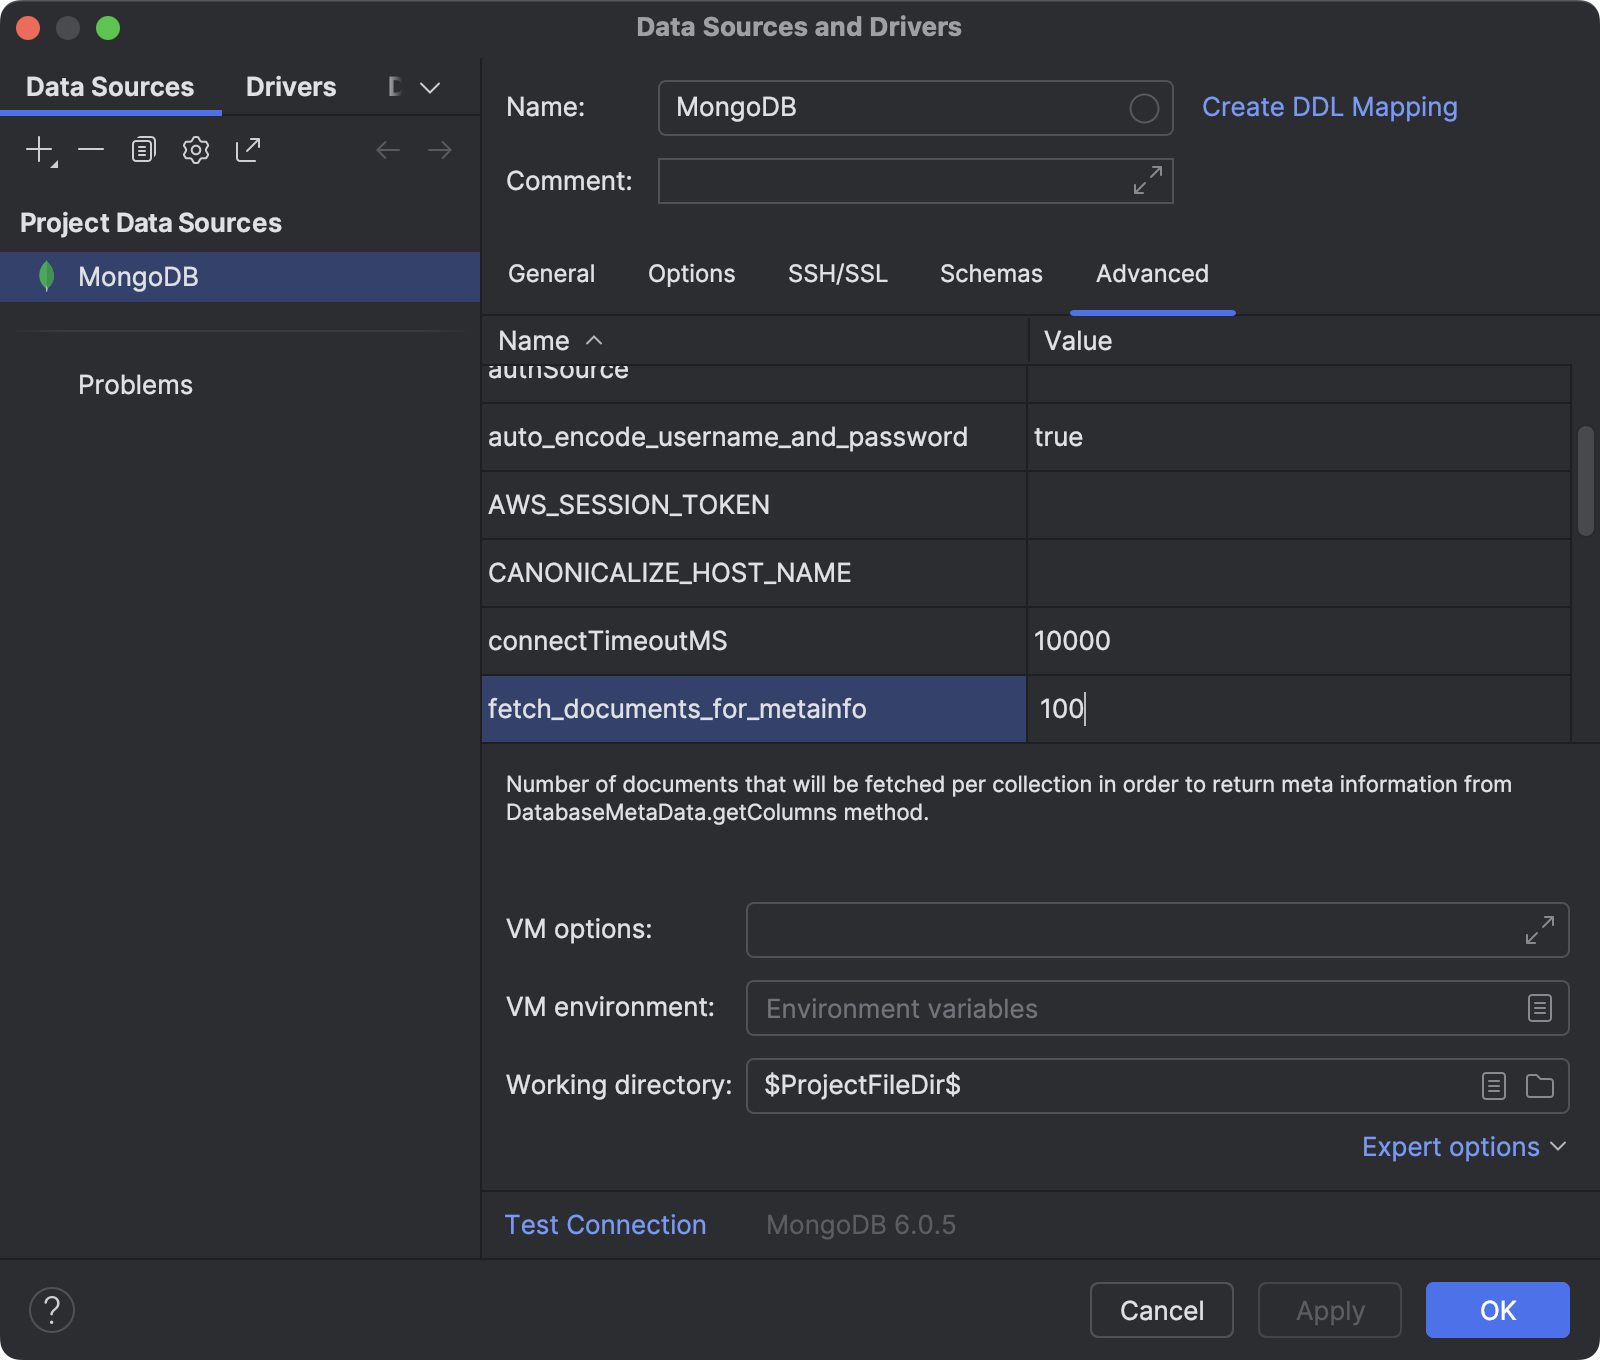Image resolution: width=1600 pixels, height=1360 pixels.
Task: Click the forward navigation arrow
Action: click(x=440, y=149)
